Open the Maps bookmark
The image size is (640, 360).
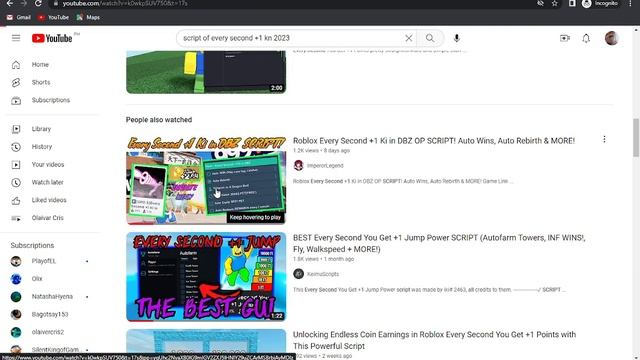coord(88,17)
